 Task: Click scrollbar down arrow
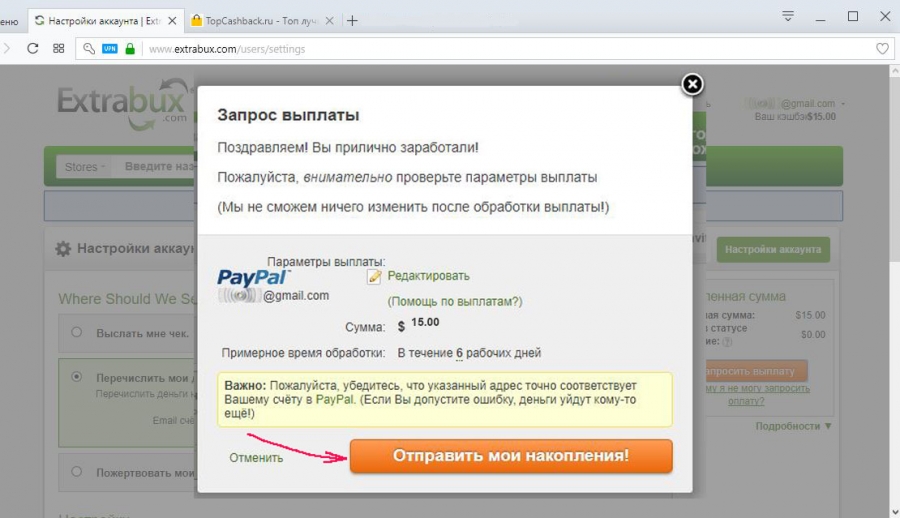pyautogui.click(x=895, y=511)
